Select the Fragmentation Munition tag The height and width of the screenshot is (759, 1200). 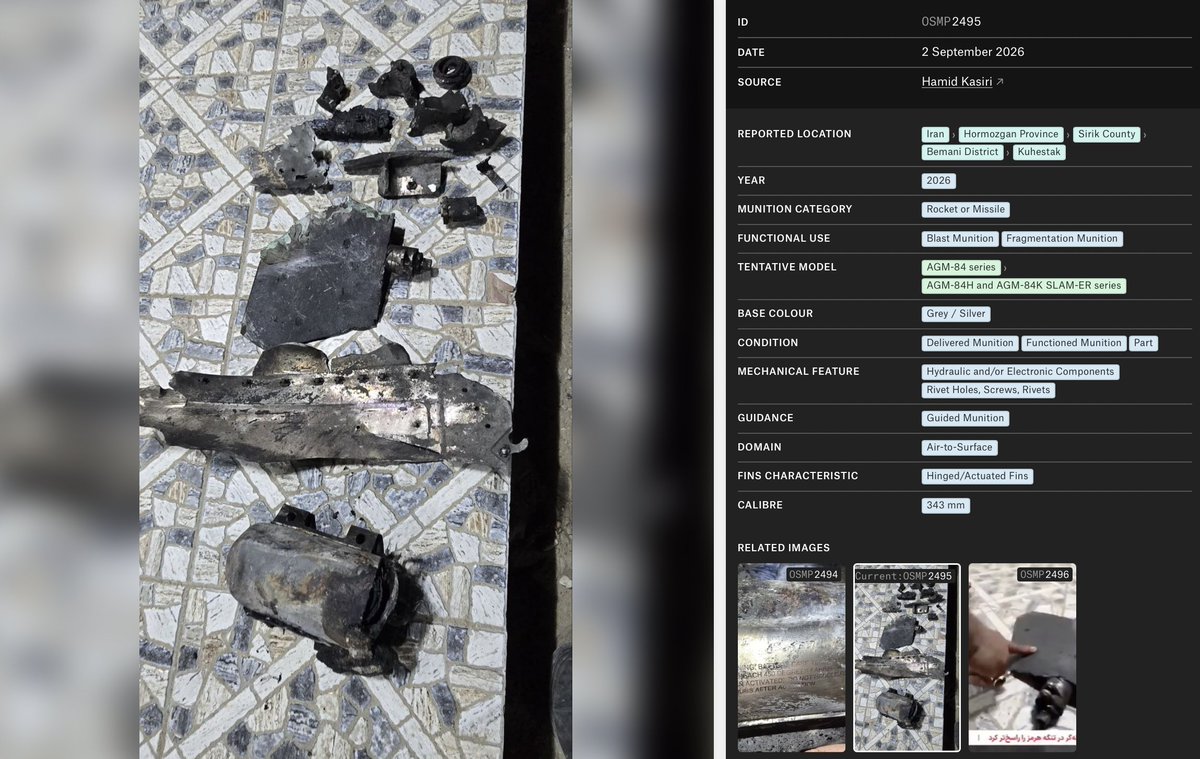[1062, 239]
